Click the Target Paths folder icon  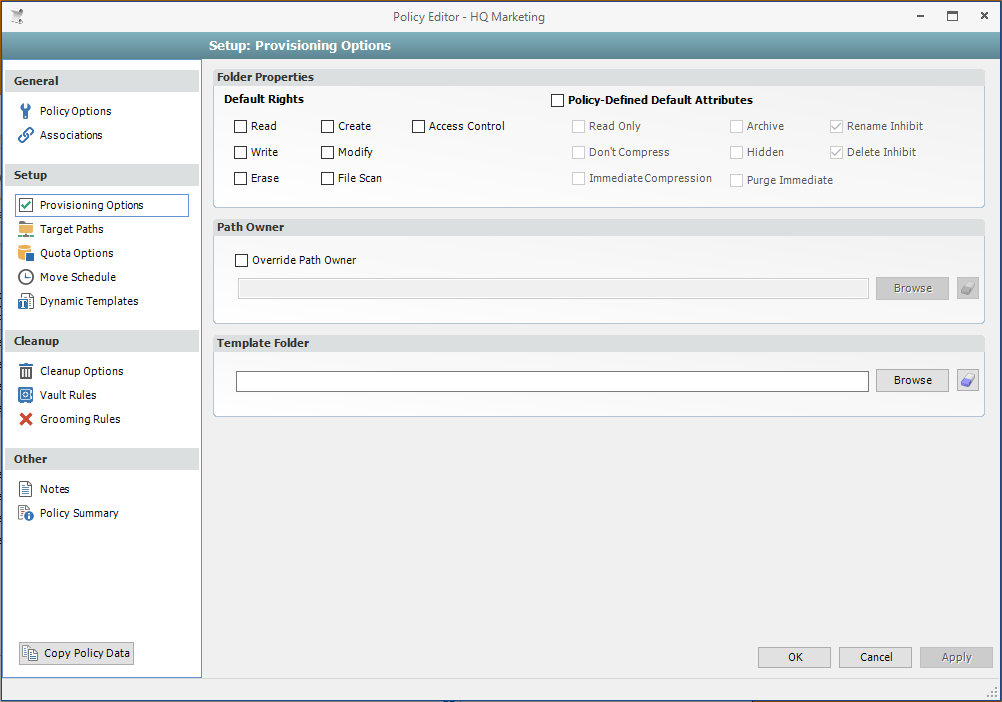coord(26,229)
